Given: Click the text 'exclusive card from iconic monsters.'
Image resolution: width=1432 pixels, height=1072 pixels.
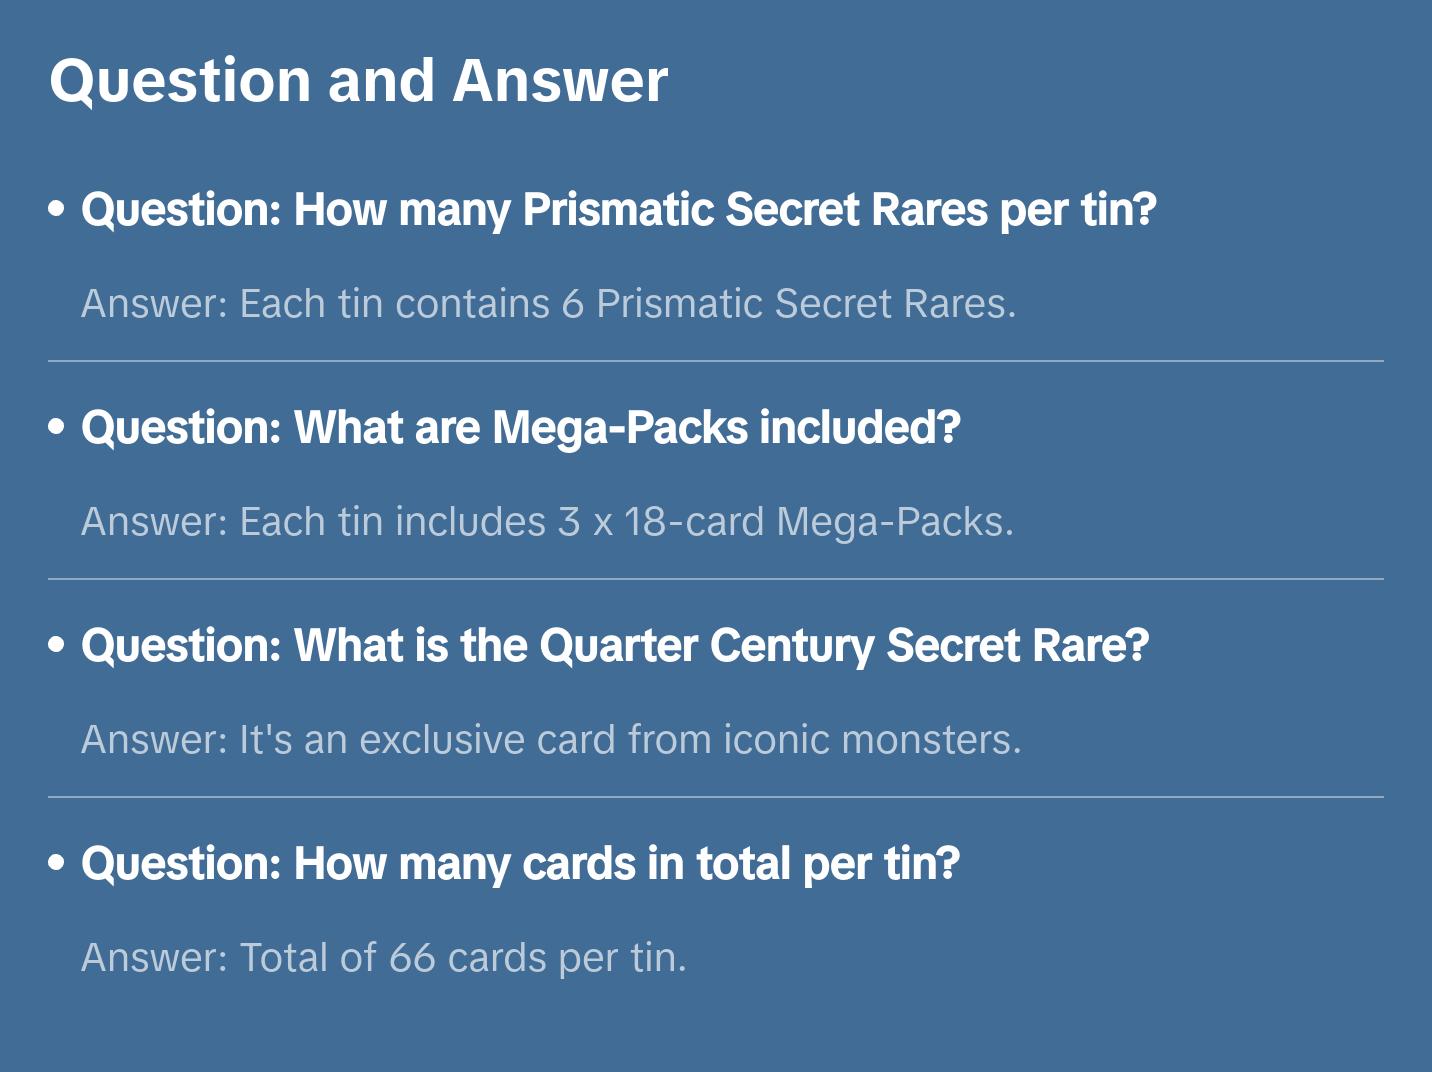Looking at the screenshot, I should click(x=690, y=740).
